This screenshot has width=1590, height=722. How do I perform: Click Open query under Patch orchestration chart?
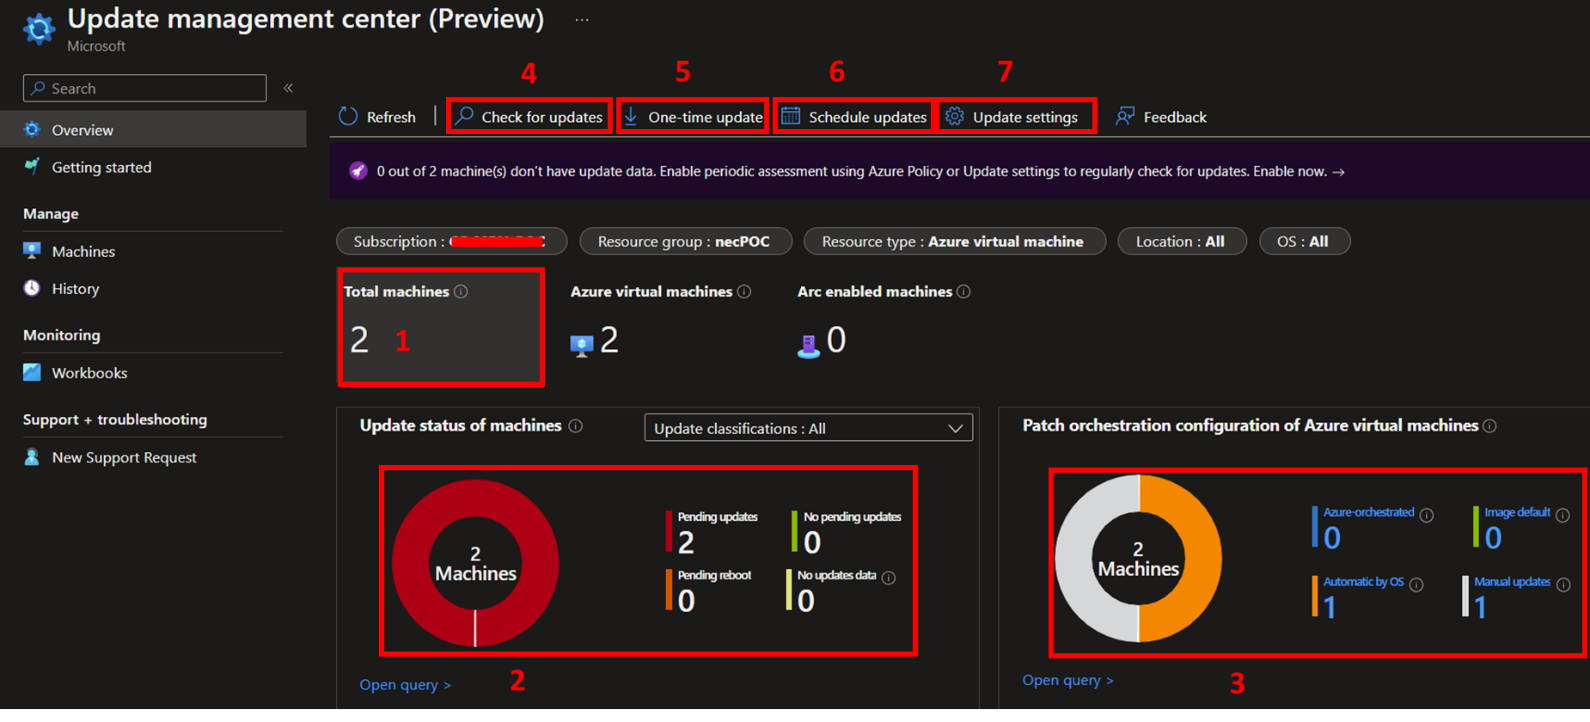pyautogui.click(x=1068, y=680)
